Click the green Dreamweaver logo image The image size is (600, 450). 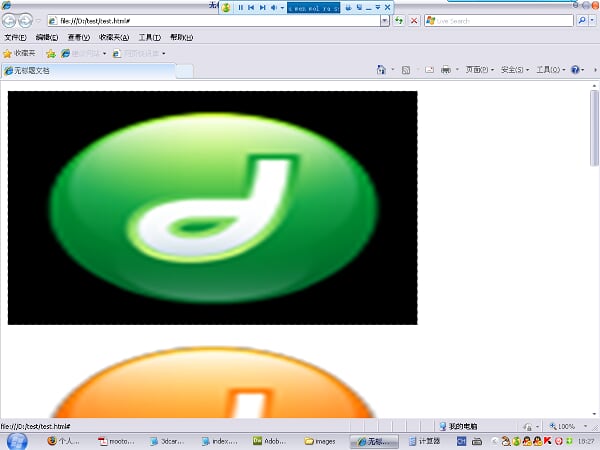click(212, 208)
